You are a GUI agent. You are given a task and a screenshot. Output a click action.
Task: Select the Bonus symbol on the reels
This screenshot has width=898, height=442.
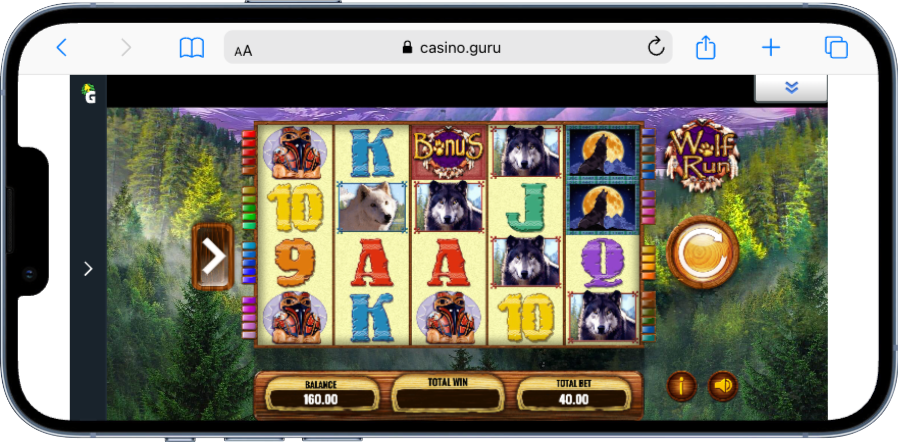(x=449, y=152)
